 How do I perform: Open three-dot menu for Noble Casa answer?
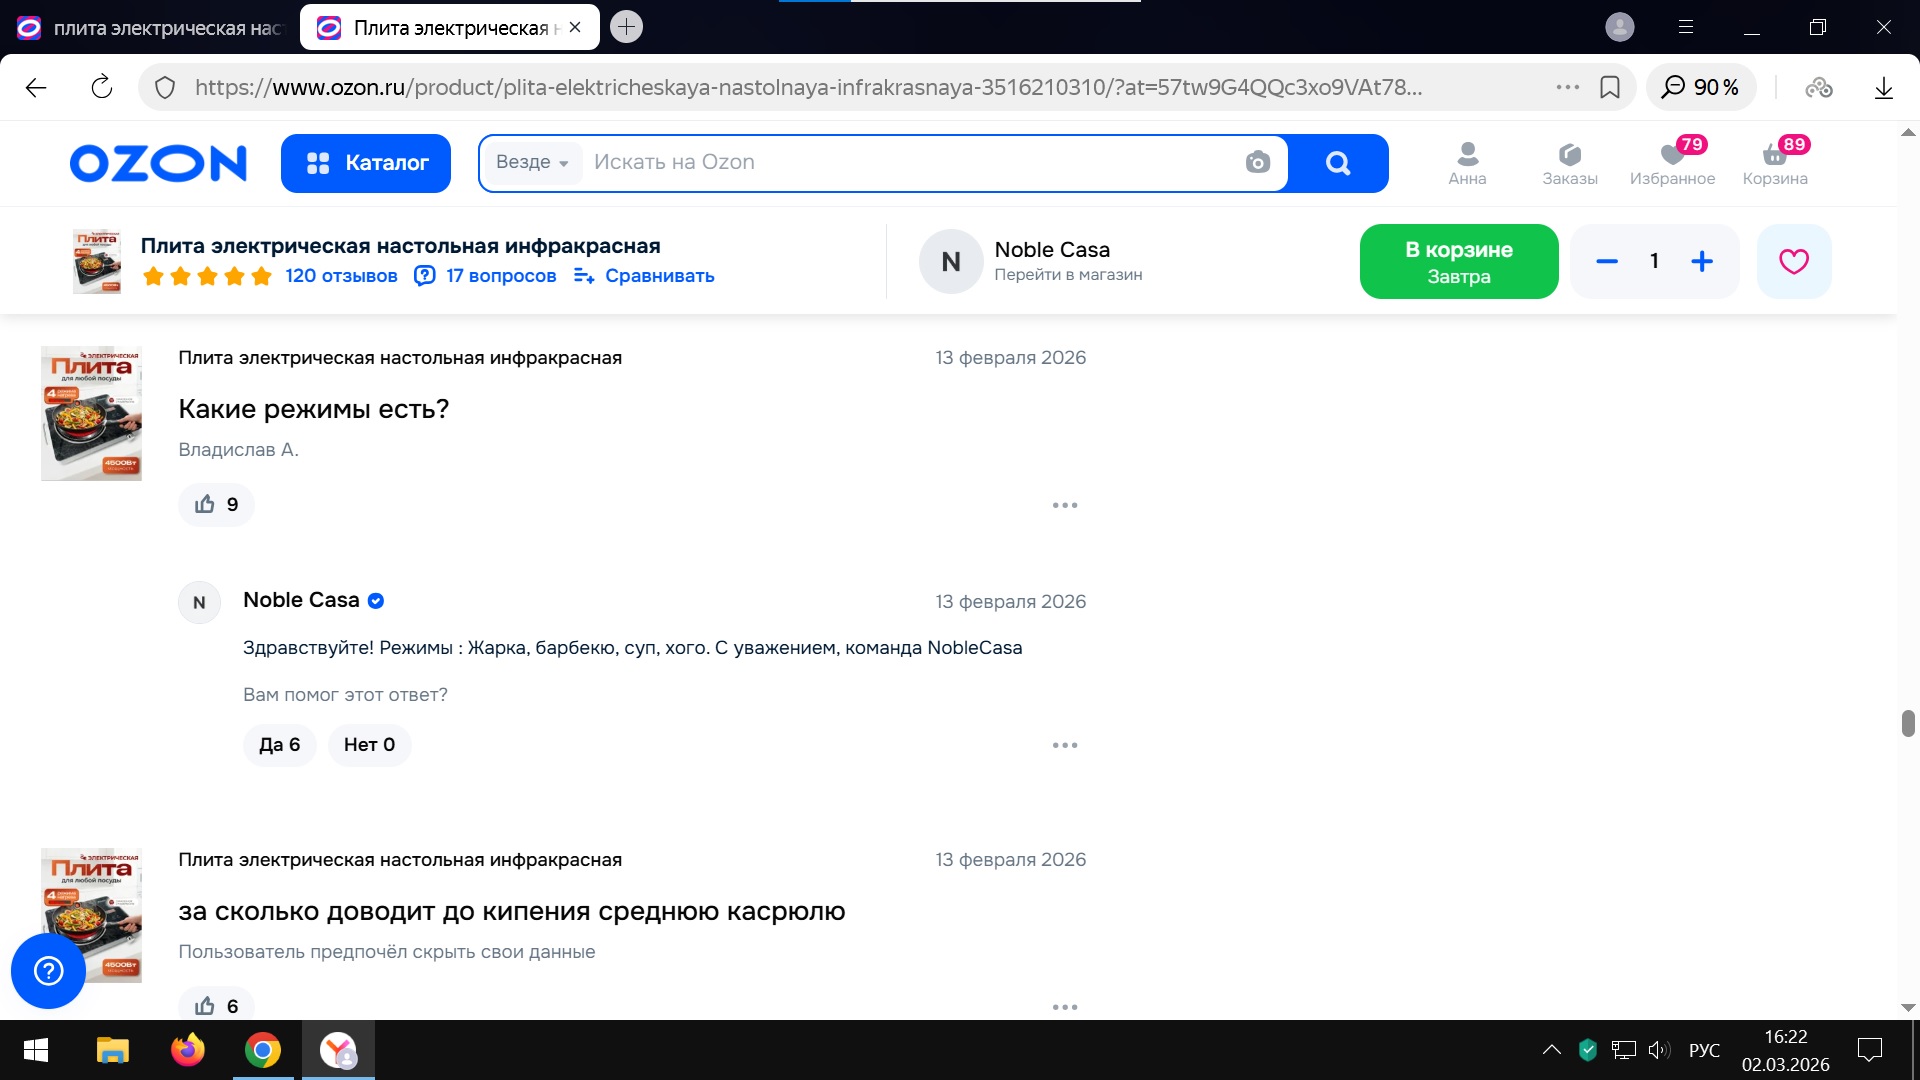[x=1064, y=745]
